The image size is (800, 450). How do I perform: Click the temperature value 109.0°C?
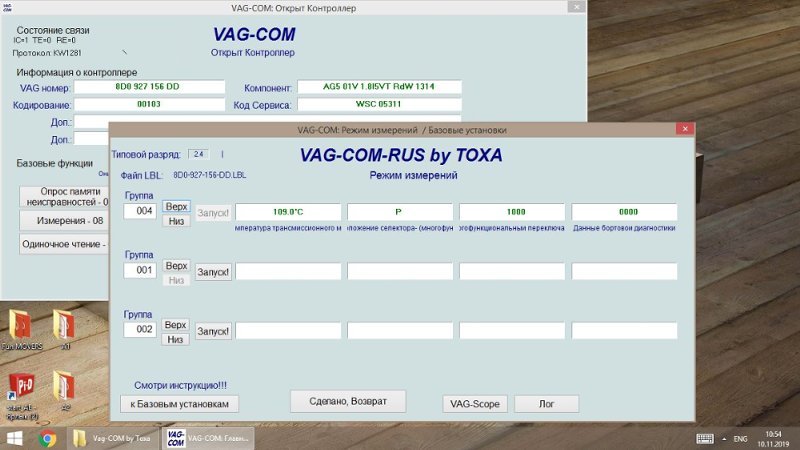[288, 212]
